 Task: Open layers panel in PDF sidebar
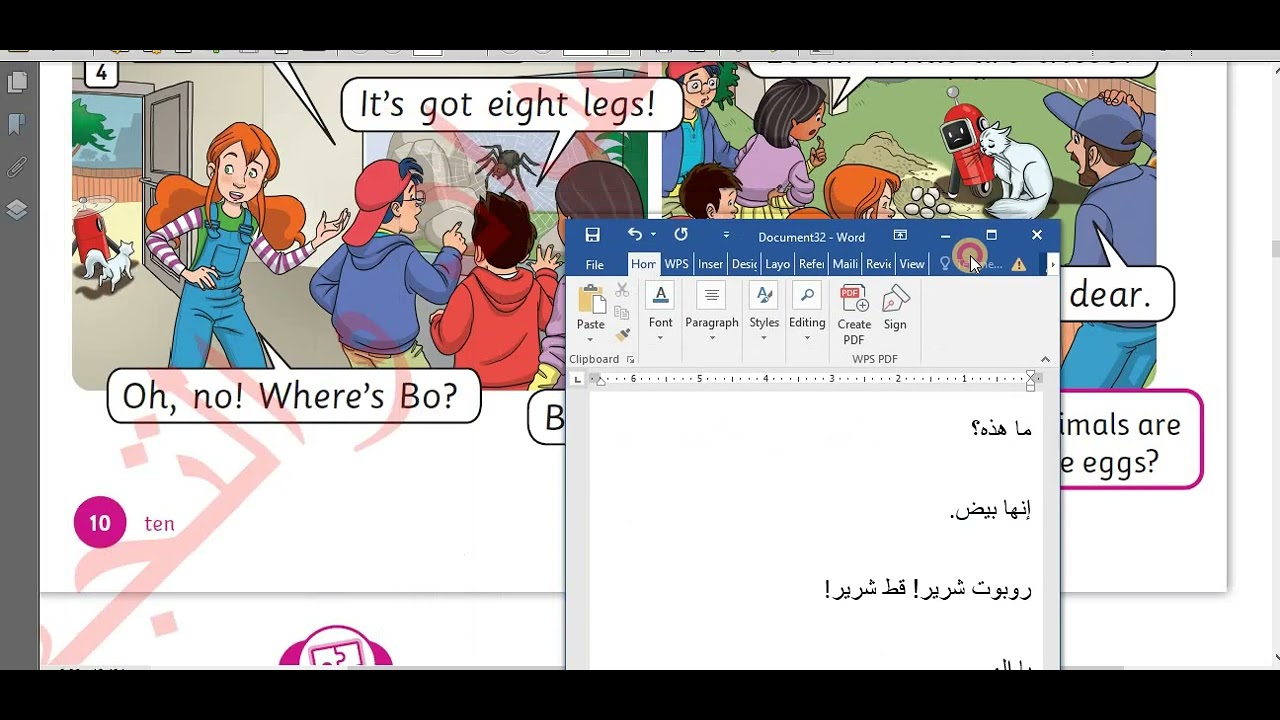17,209
